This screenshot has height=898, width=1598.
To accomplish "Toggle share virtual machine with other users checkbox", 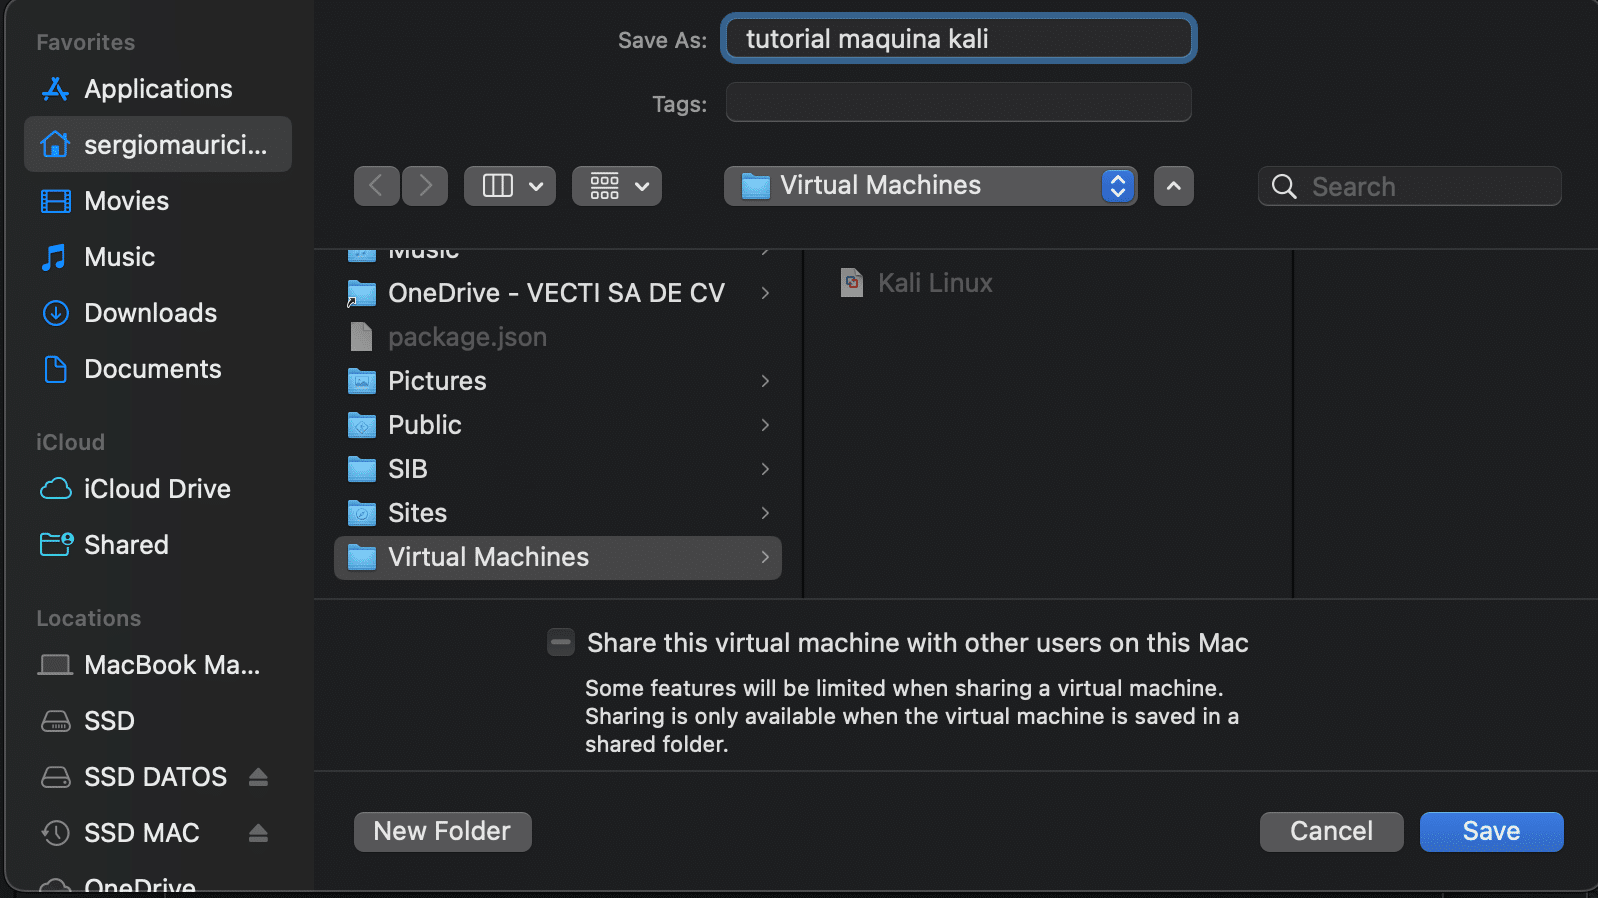I will click(561, 643).
